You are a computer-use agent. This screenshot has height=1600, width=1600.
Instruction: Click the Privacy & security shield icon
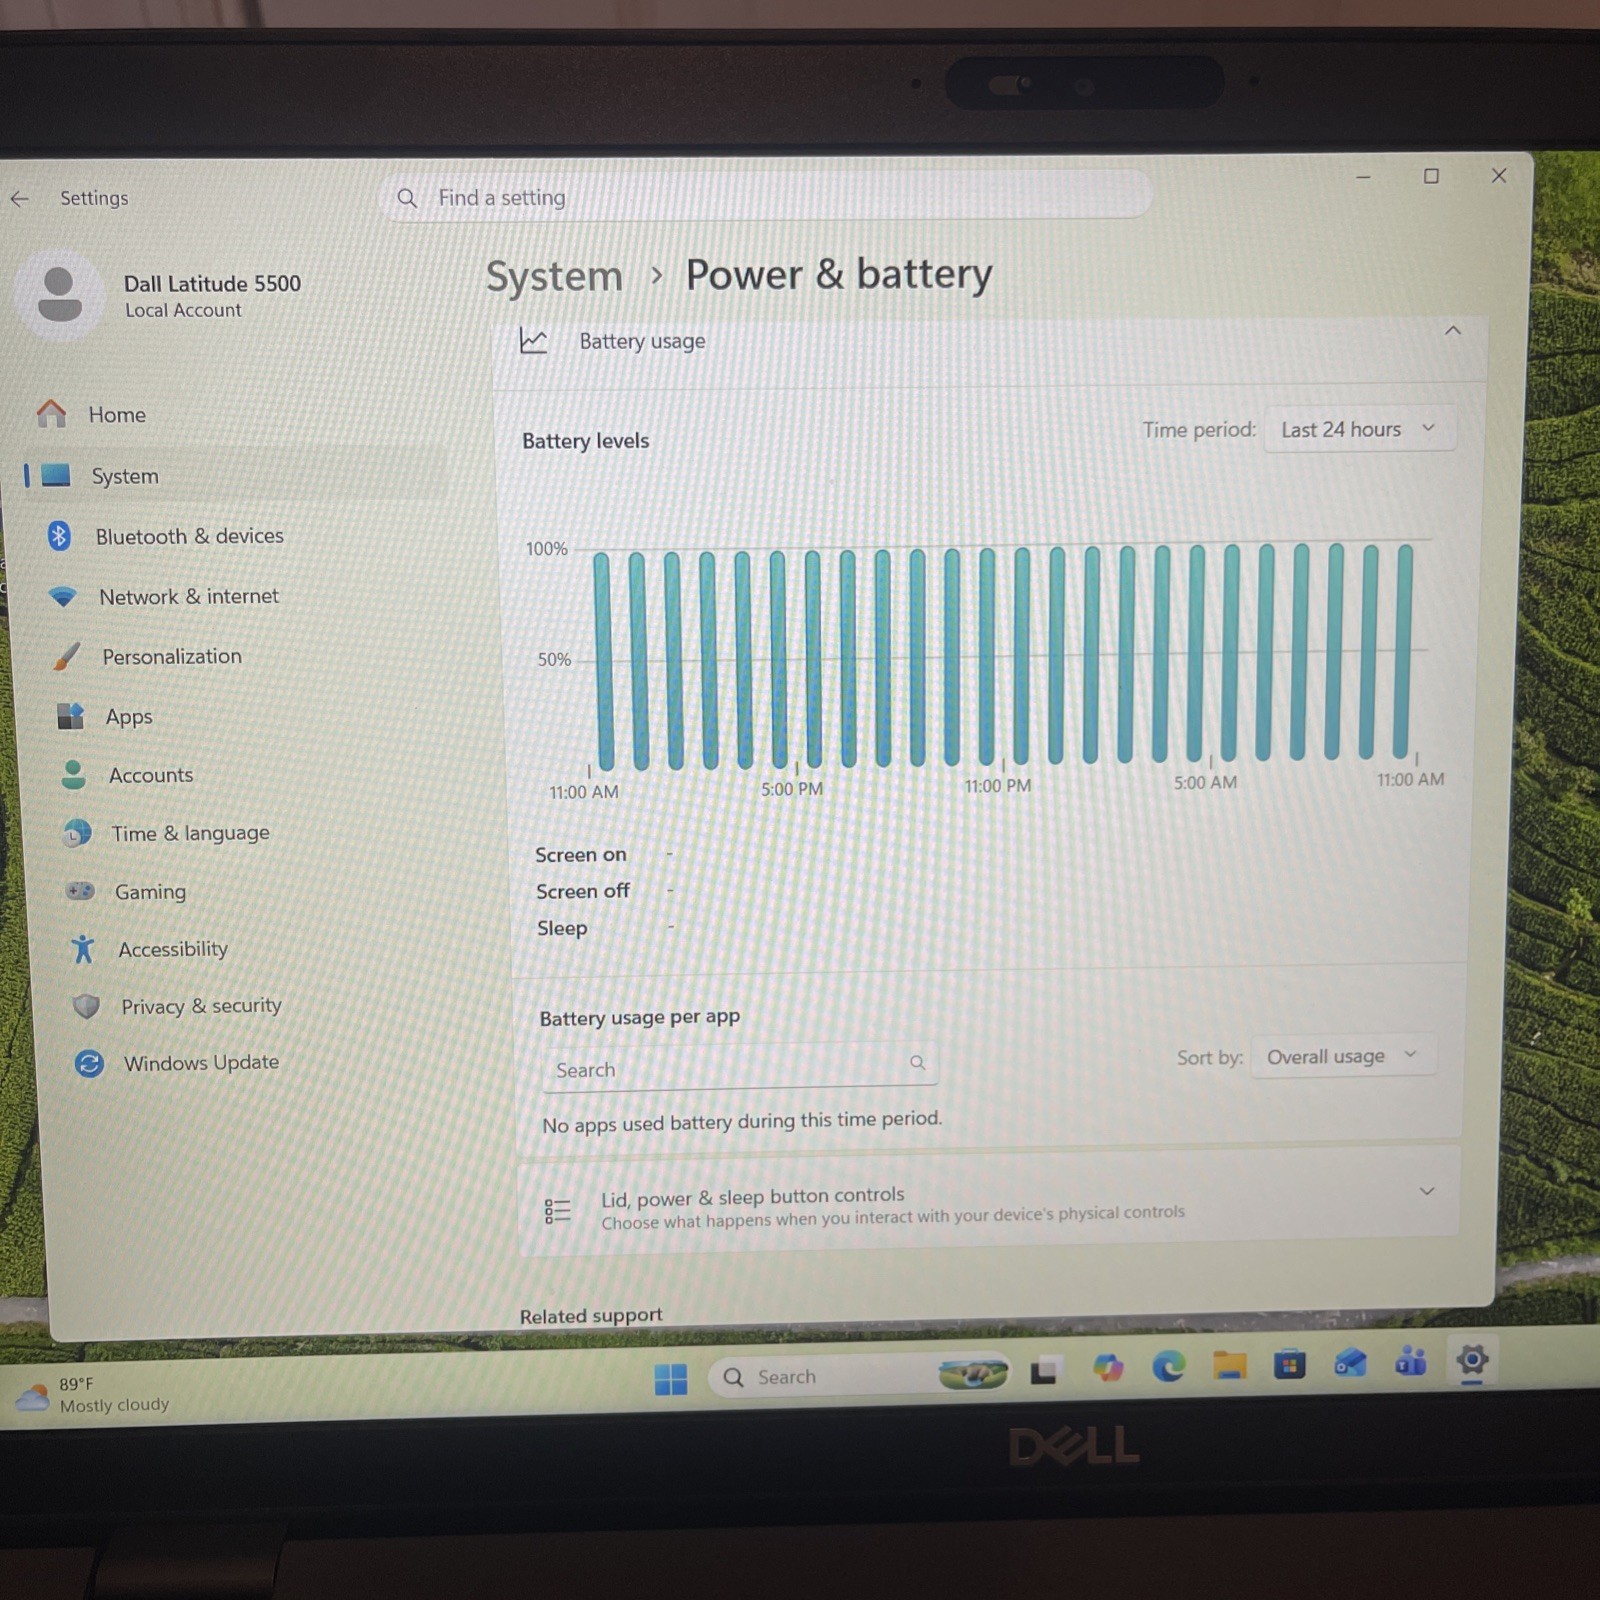87,1006
